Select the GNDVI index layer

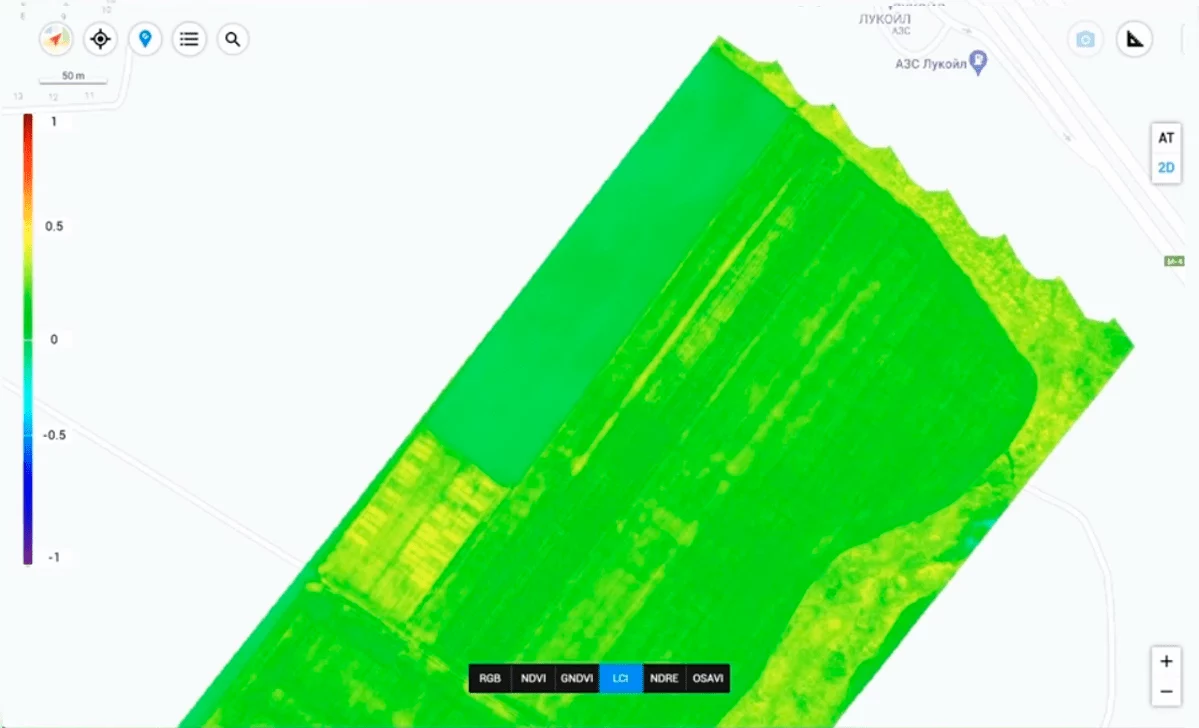coord(577,678)
